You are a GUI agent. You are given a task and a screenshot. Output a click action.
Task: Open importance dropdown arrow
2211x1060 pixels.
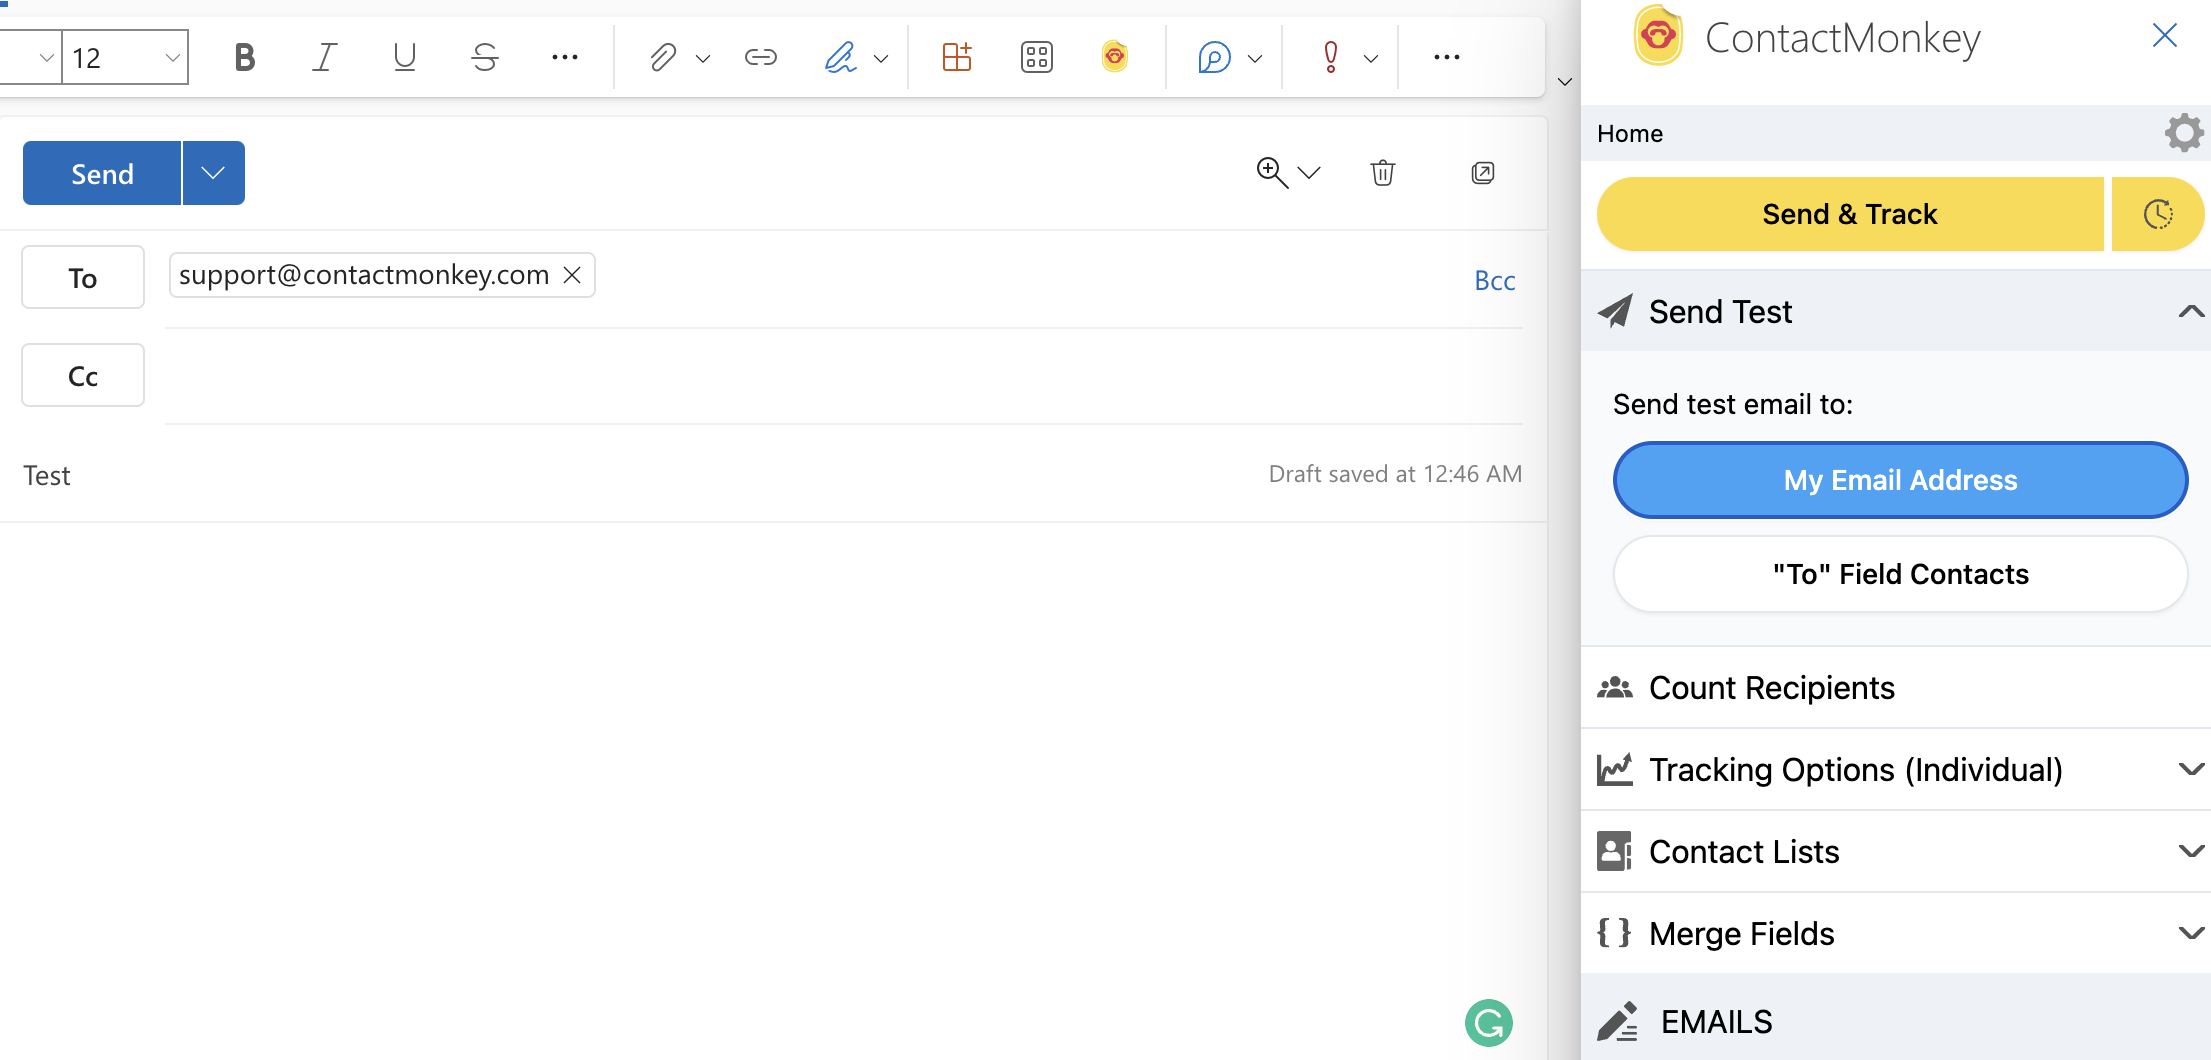click(x=1371, y=58)
